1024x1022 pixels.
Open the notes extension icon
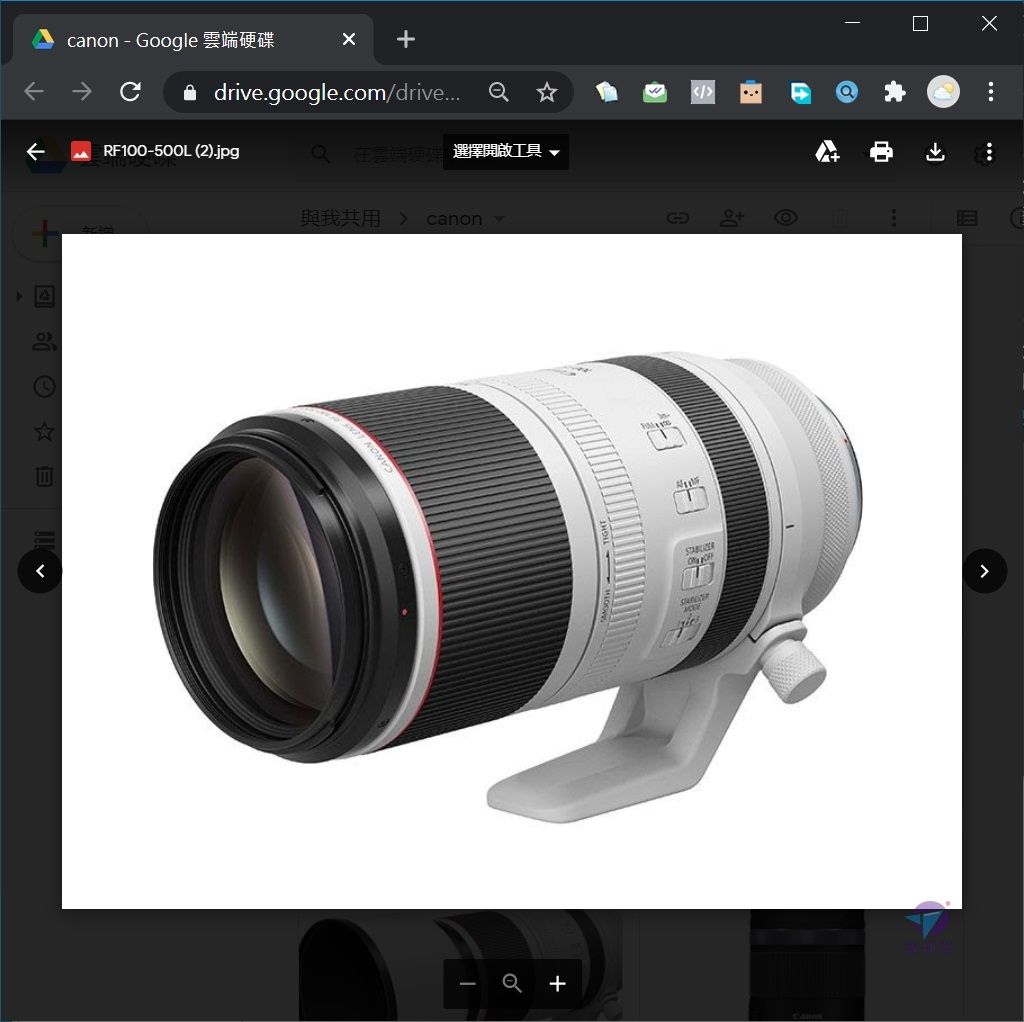(x=607, y=92)
